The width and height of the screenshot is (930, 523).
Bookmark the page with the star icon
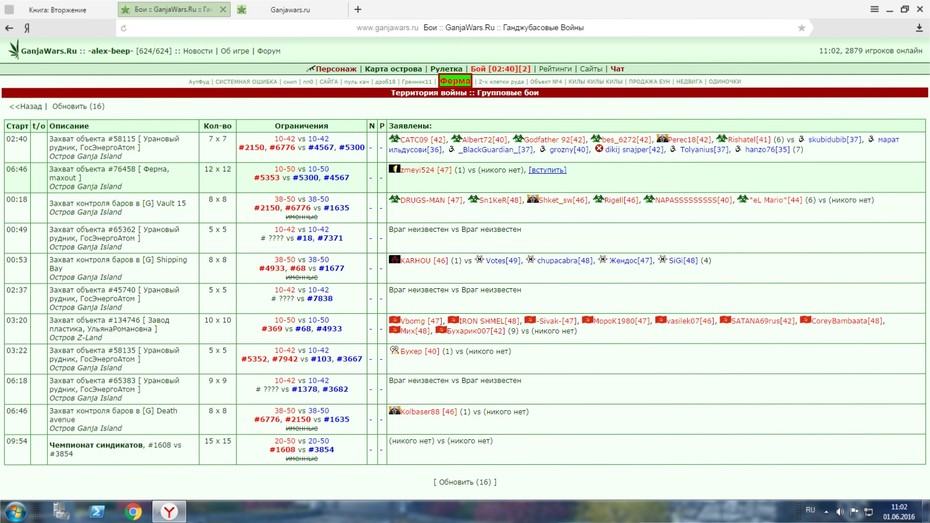tap(801, 28)
